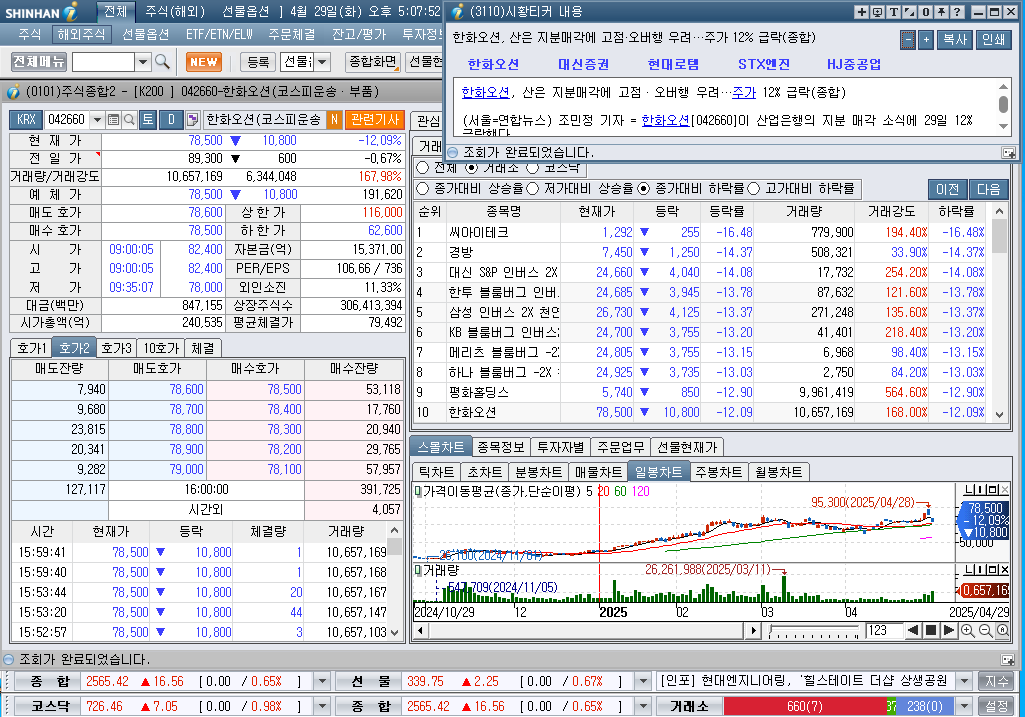The height and width of the screenshot is (717, 1025).
Task: Select 종가대비 하락률 radio option
Action: click(643, 189)
